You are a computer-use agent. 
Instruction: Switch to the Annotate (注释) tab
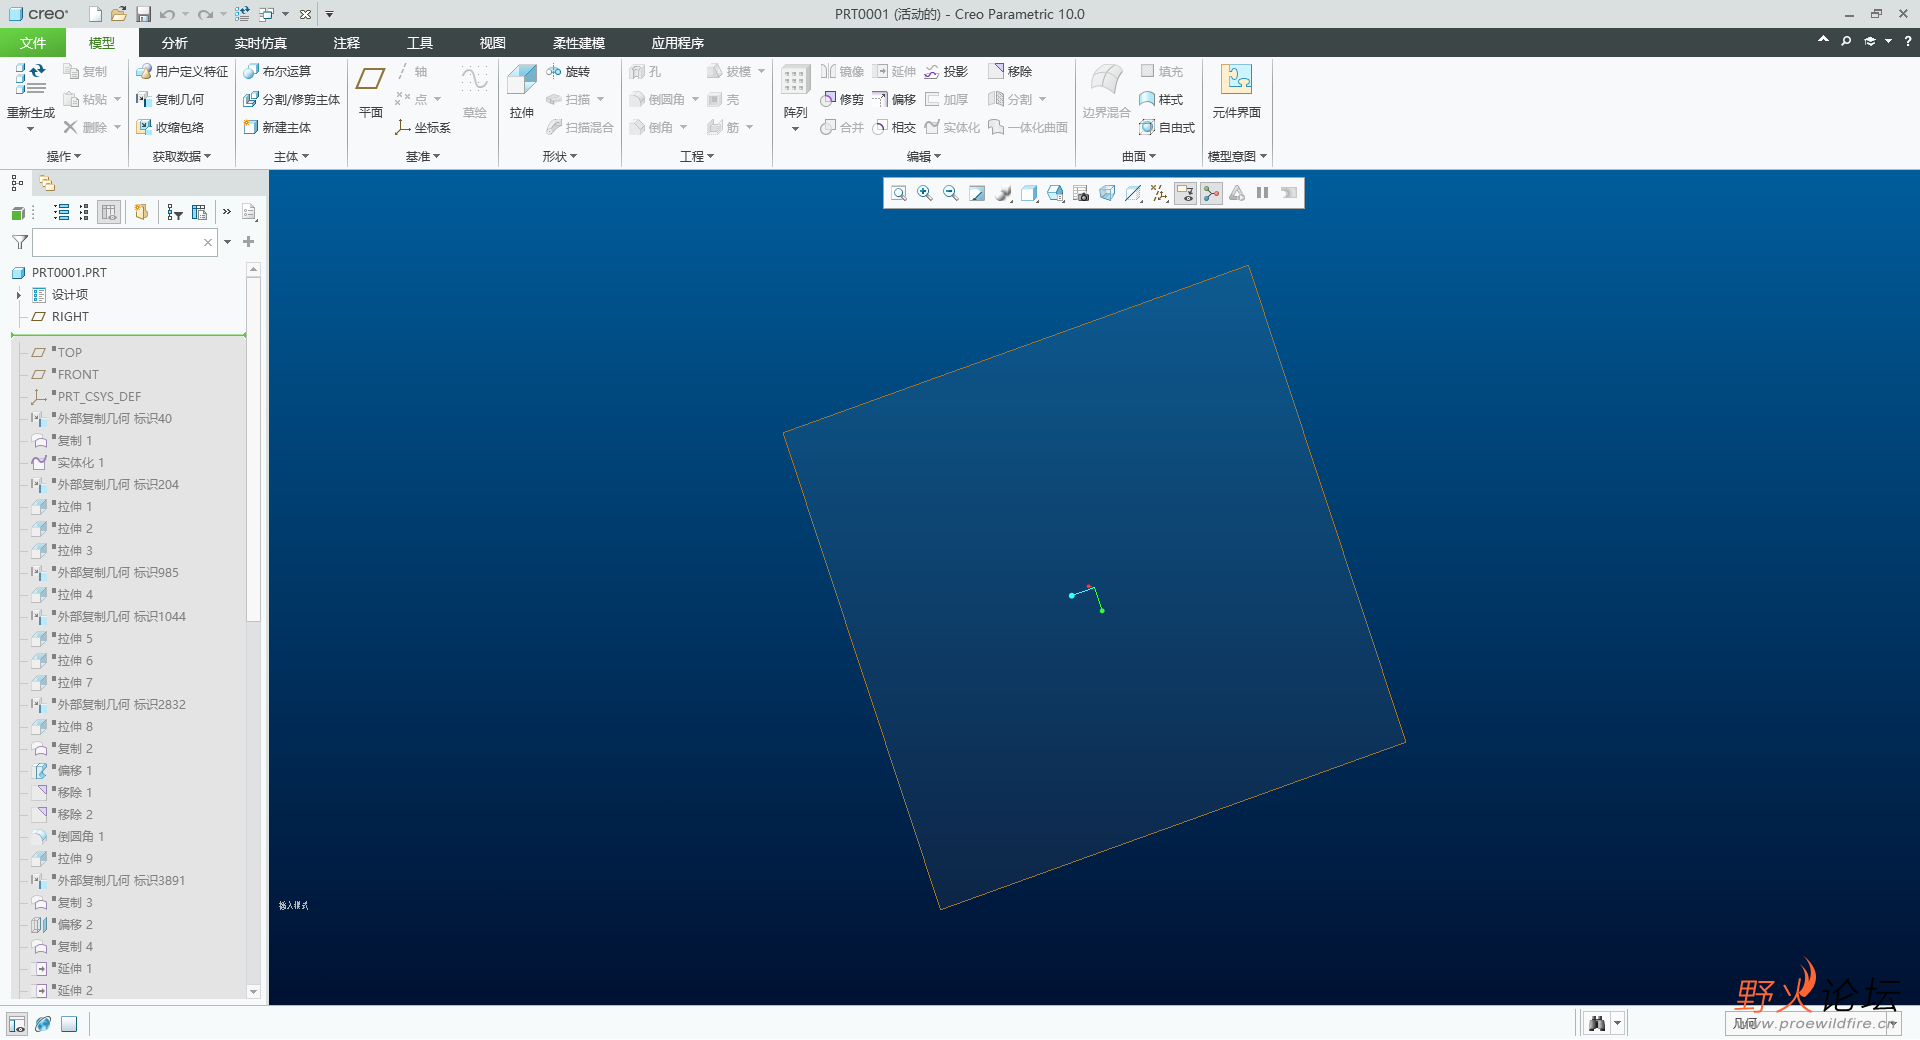pyautogui.click(x=347, y=43)
